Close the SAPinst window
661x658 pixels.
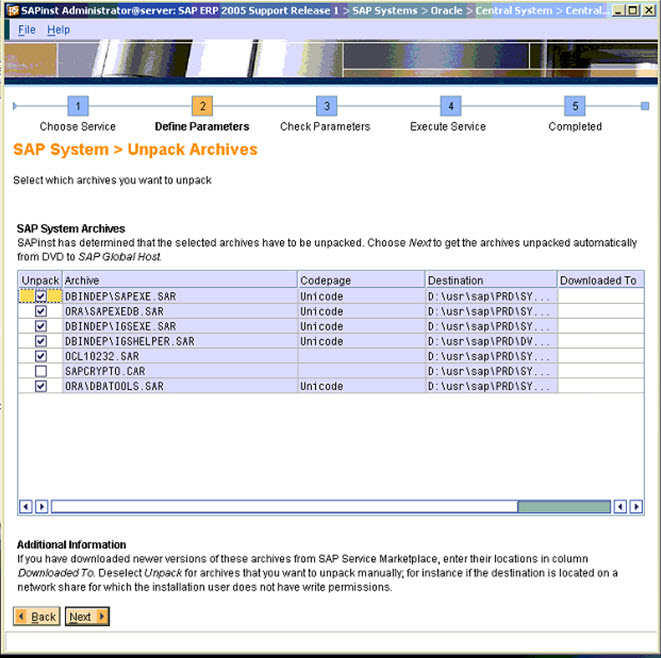(648, 10)
